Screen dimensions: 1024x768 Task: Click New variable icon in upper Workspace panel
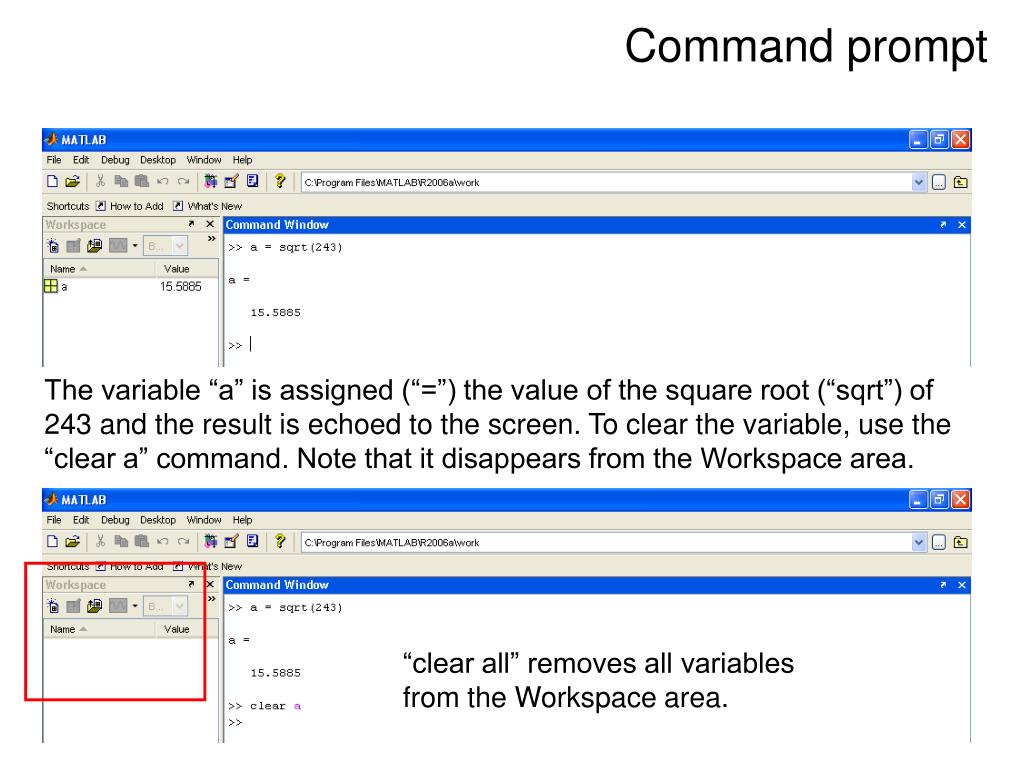click(x=53, y=246)
